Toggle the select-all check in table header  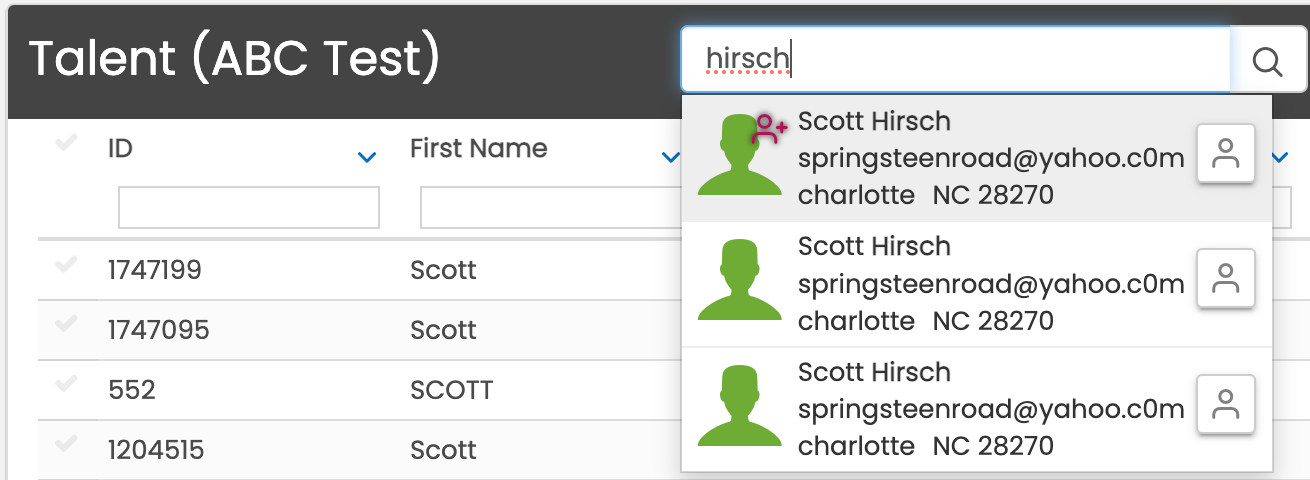coord(66,144)
